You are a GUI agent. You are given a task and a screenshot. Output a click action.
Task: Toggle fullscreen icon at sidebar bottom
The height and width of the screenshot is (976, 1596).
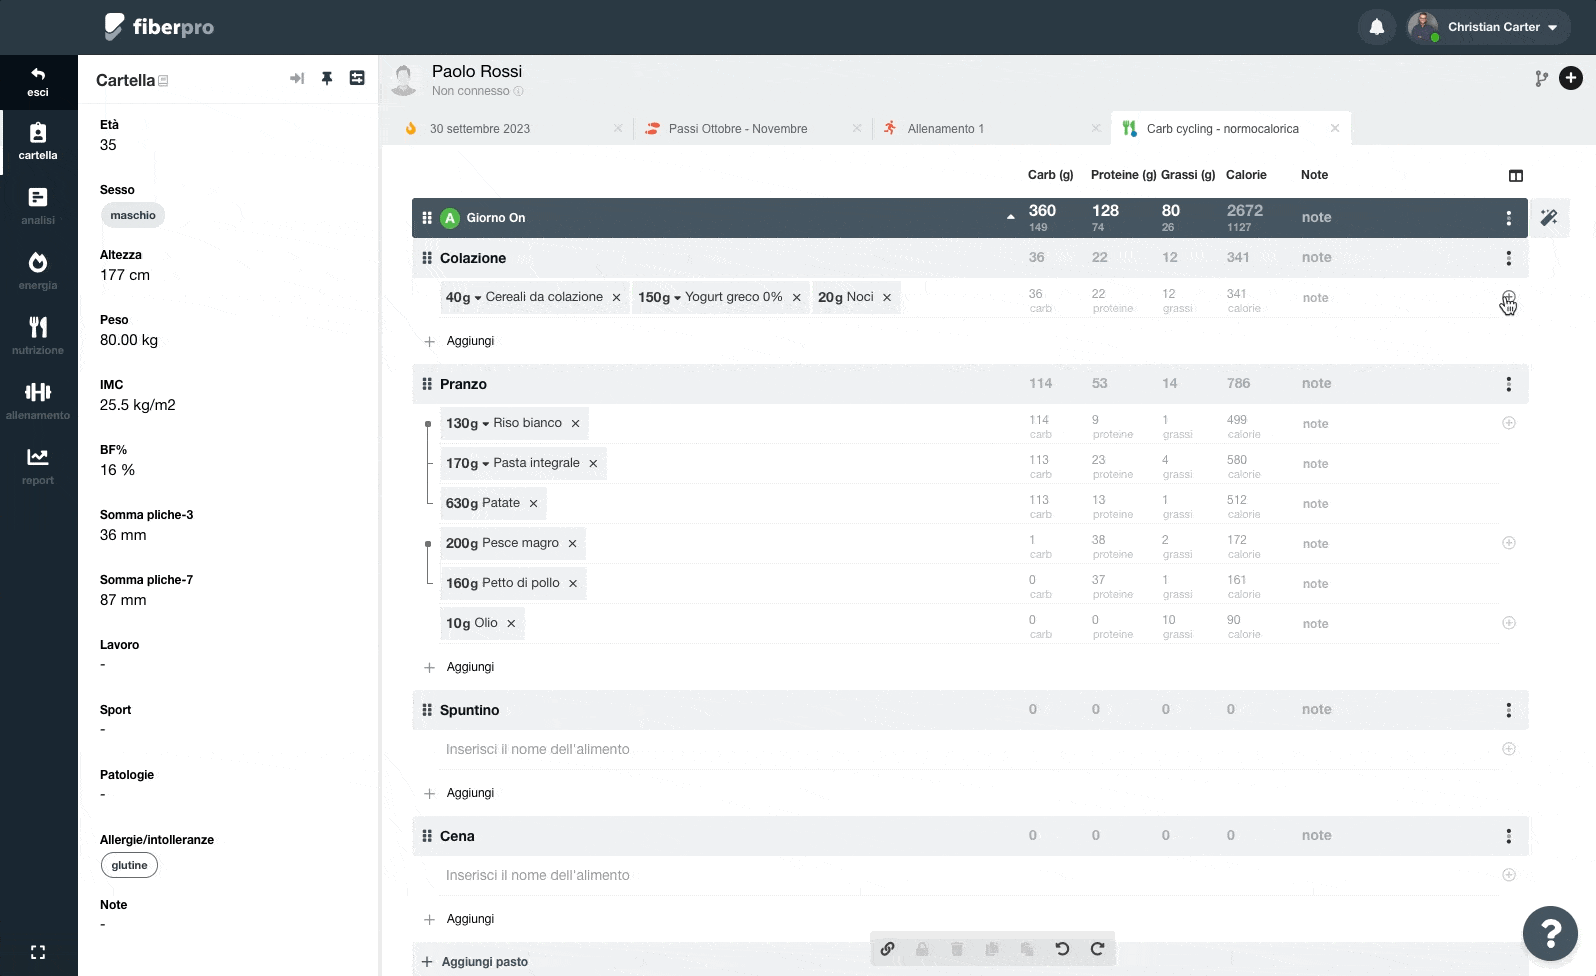click(x=38, y=952)
